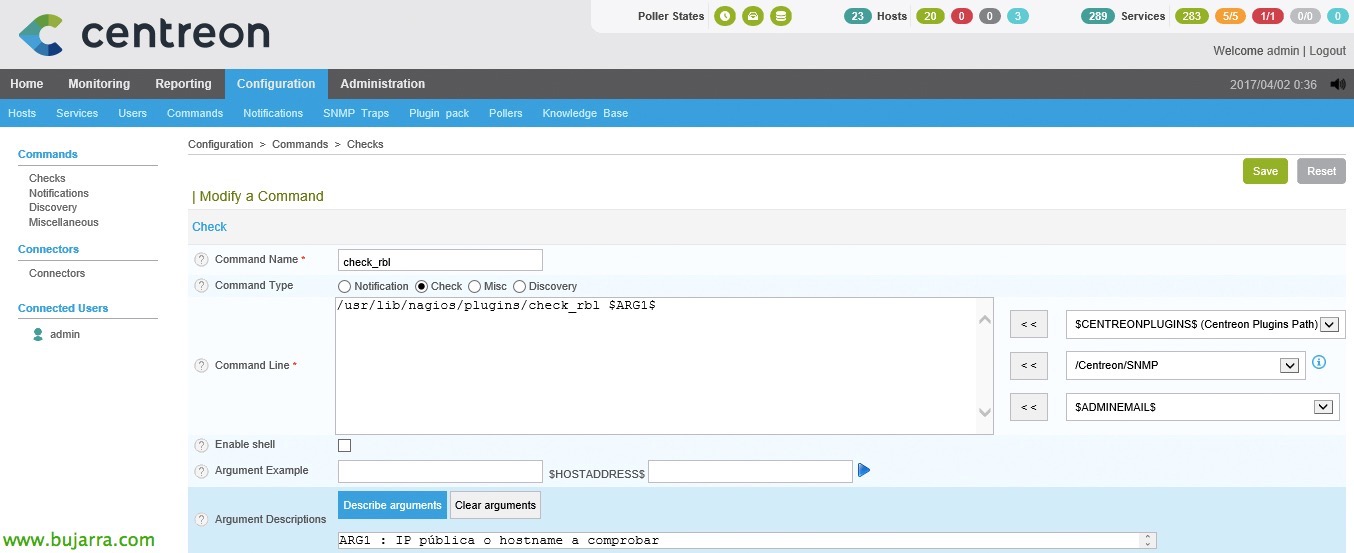
Task: Click help icon beside Command Name
Action: coord(201,260)
